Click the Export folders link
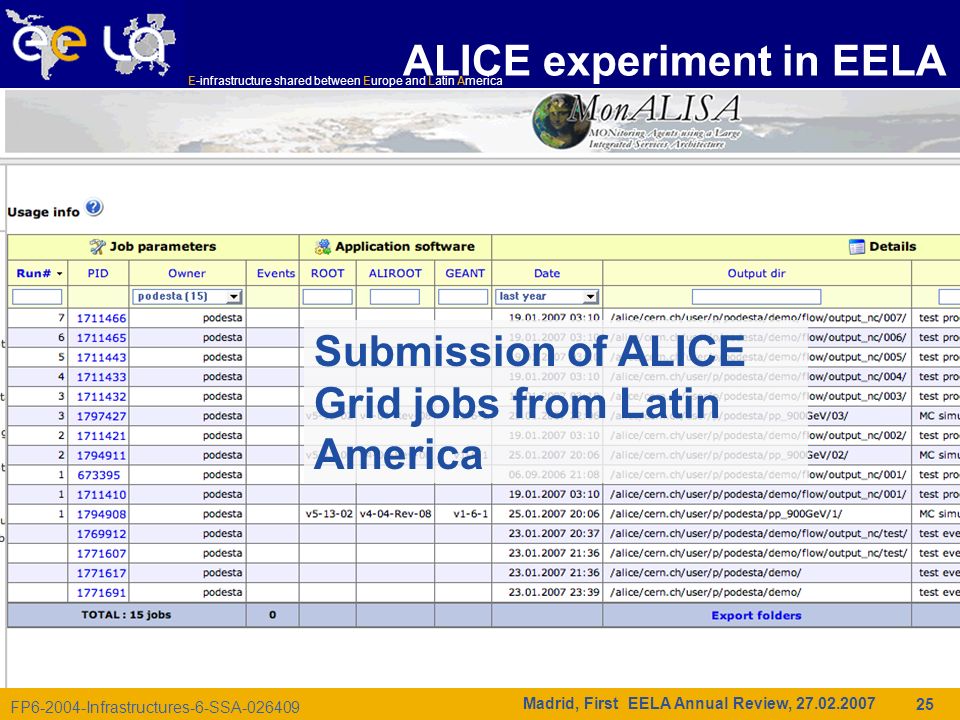This screenshot has height=720, width=960. [x=756, y=615]
